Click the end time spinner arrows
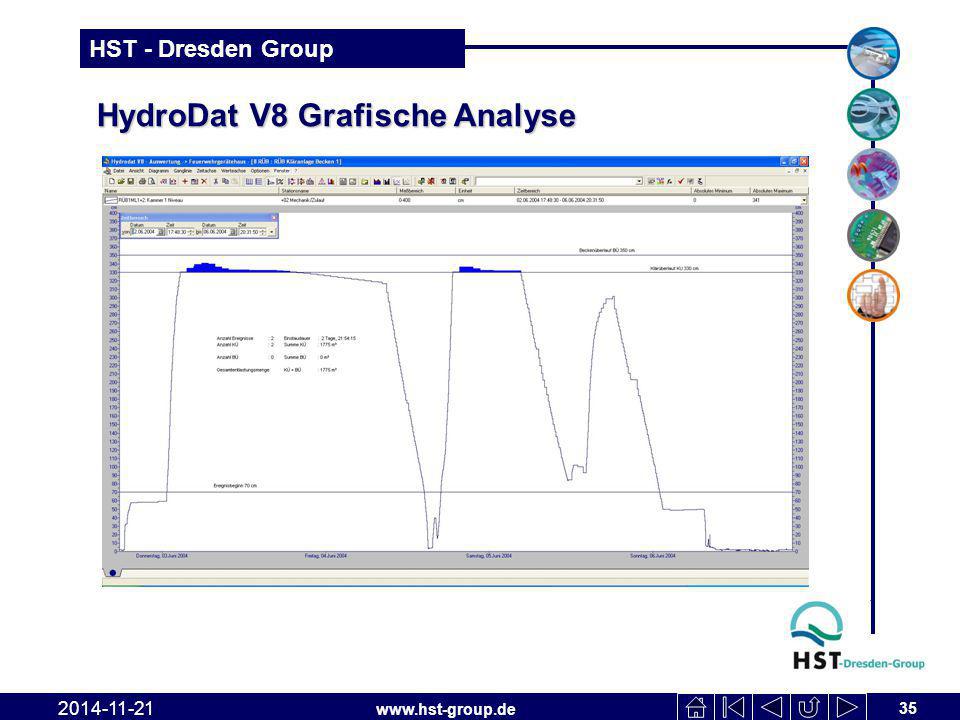 pyautogui.click(x=263, y=232)
